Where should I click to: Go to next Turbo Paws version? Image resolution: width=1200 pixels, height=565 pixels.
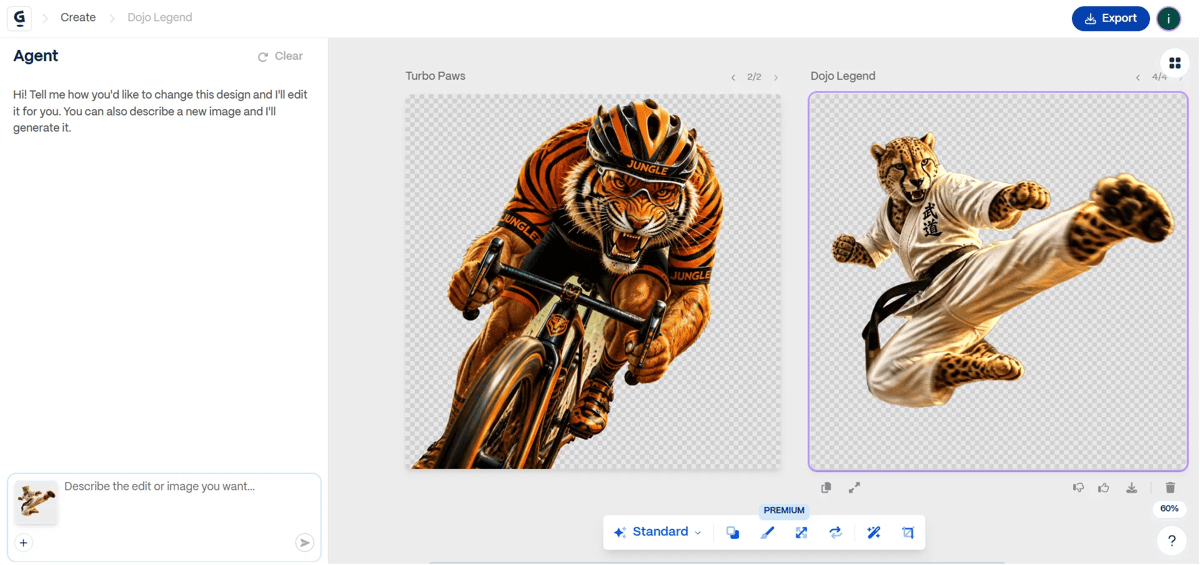(776, 77)
